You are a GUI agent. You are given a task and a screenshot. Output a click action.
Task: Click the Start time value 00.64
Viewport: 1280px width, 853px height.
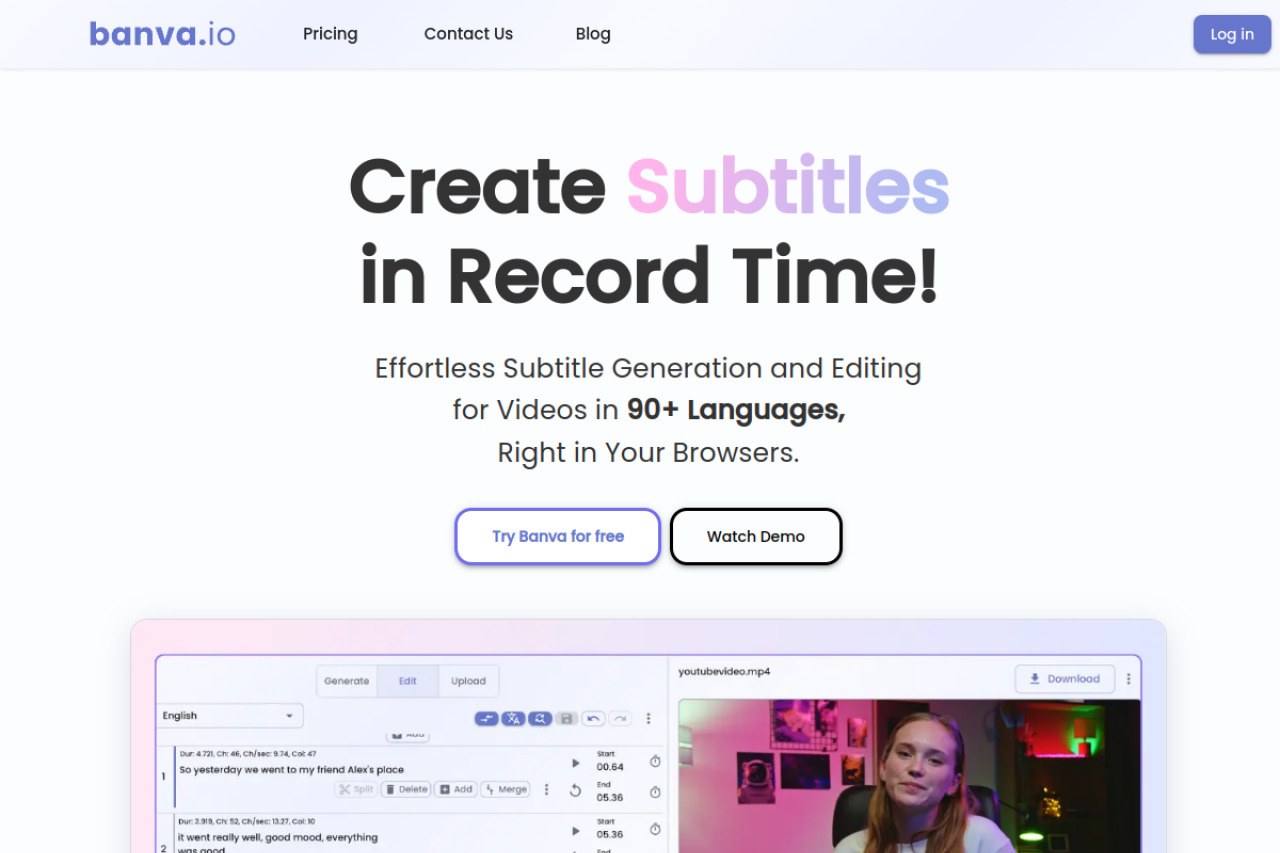(x=610, y=767)
